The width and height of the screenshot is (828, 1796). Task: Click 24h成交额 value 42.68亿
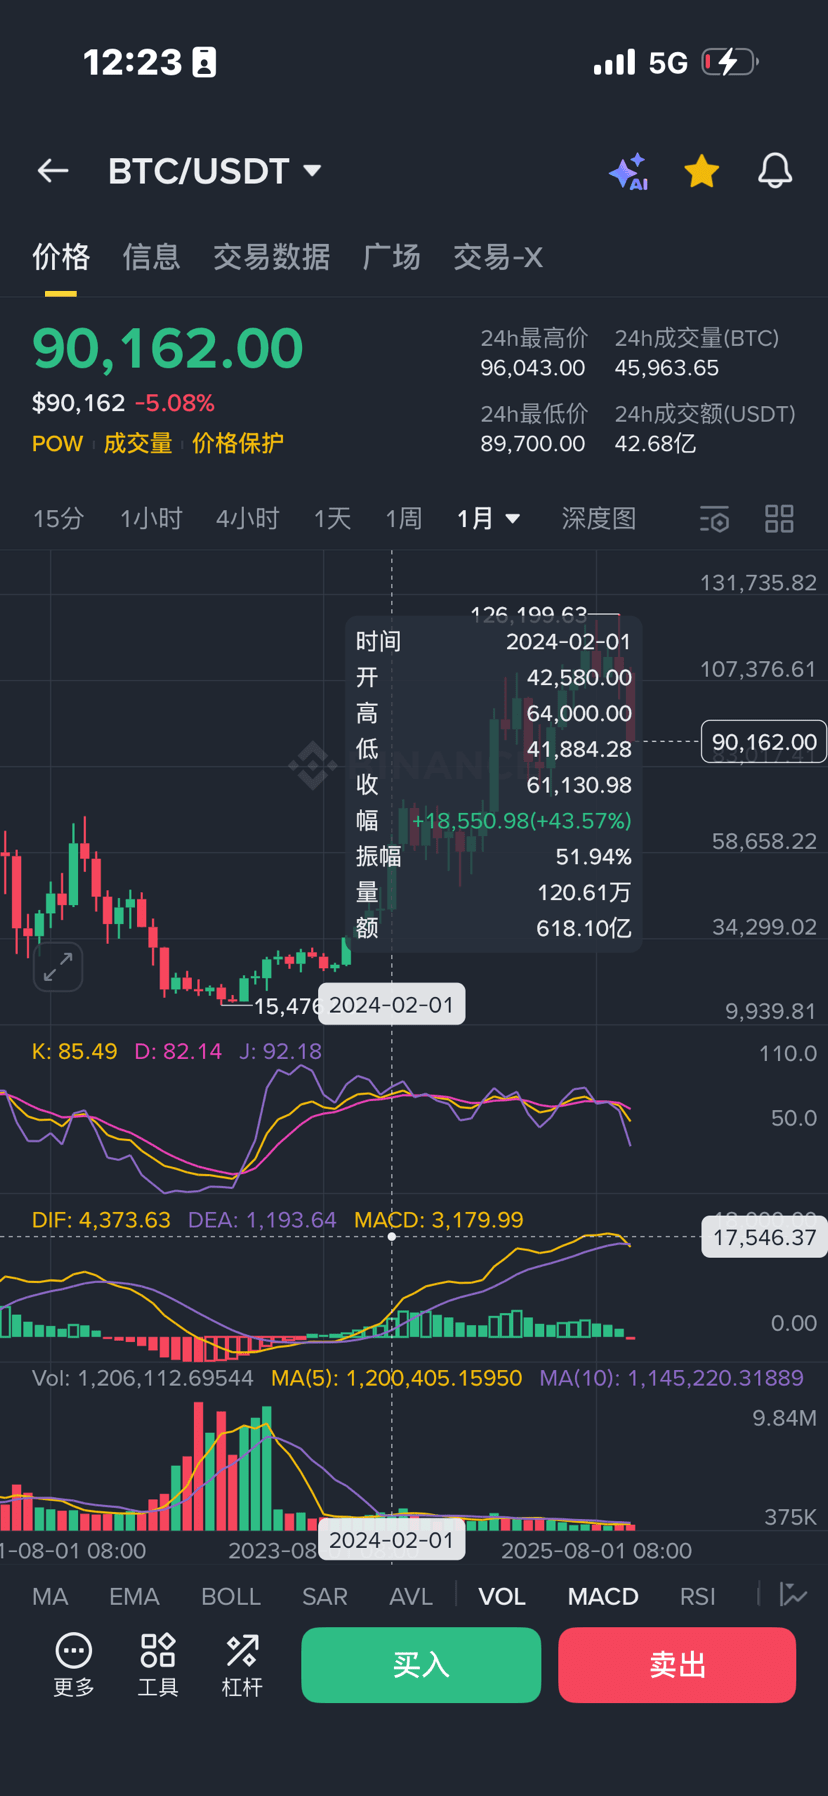pos(655,443)
